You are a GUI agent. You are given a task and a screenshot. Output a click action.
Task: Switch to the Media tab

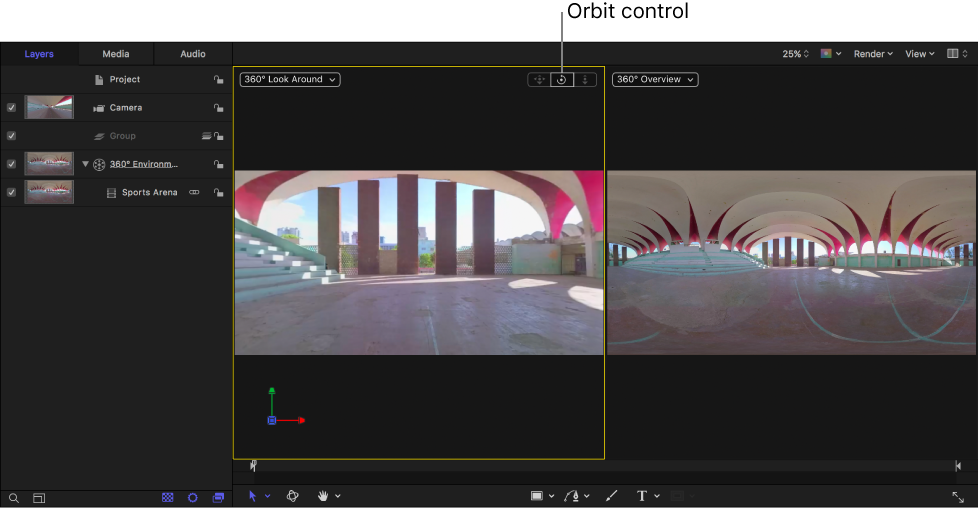116,54
